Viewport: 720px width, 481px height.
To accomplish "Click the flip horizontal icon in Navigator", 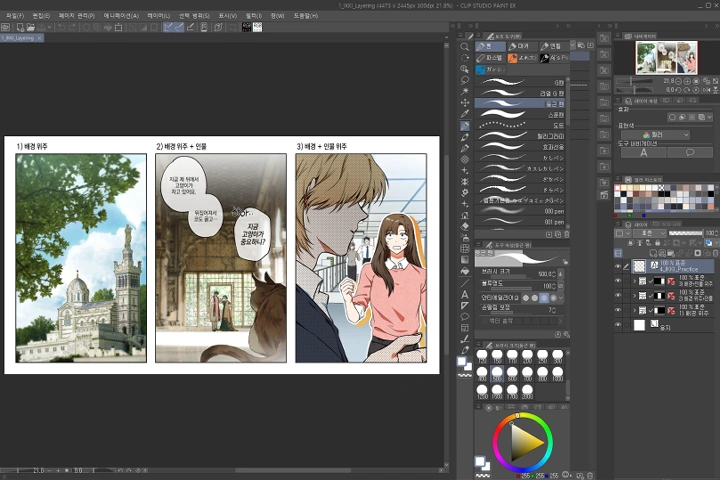I will (707, 90).
